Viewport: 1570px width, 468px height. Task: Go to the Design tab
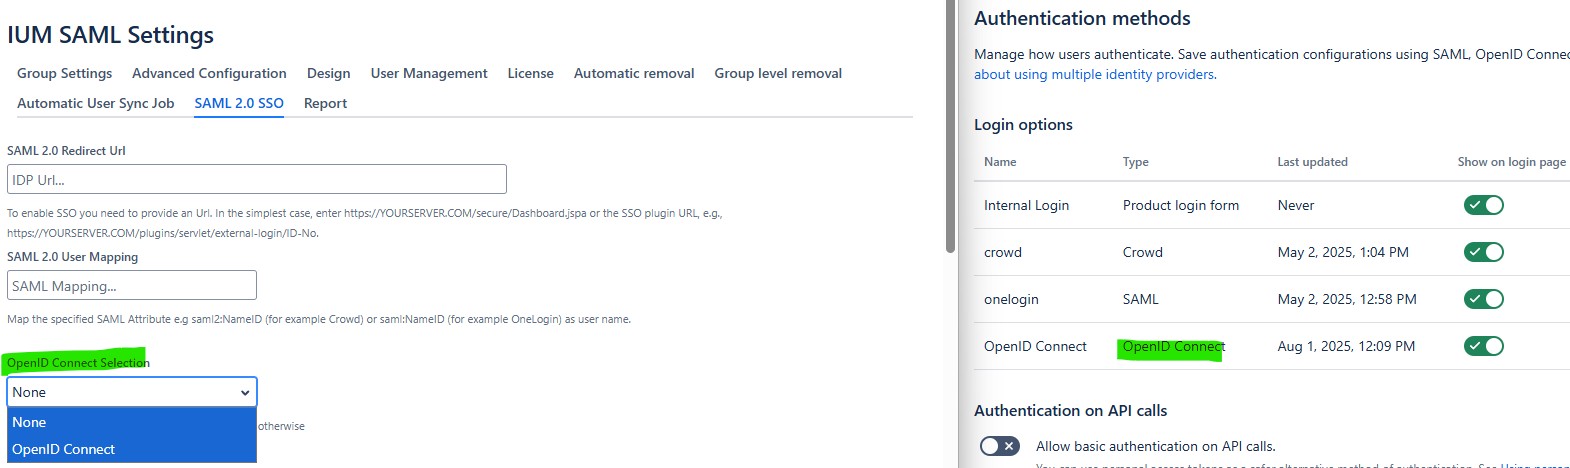[x=328, y=73]
